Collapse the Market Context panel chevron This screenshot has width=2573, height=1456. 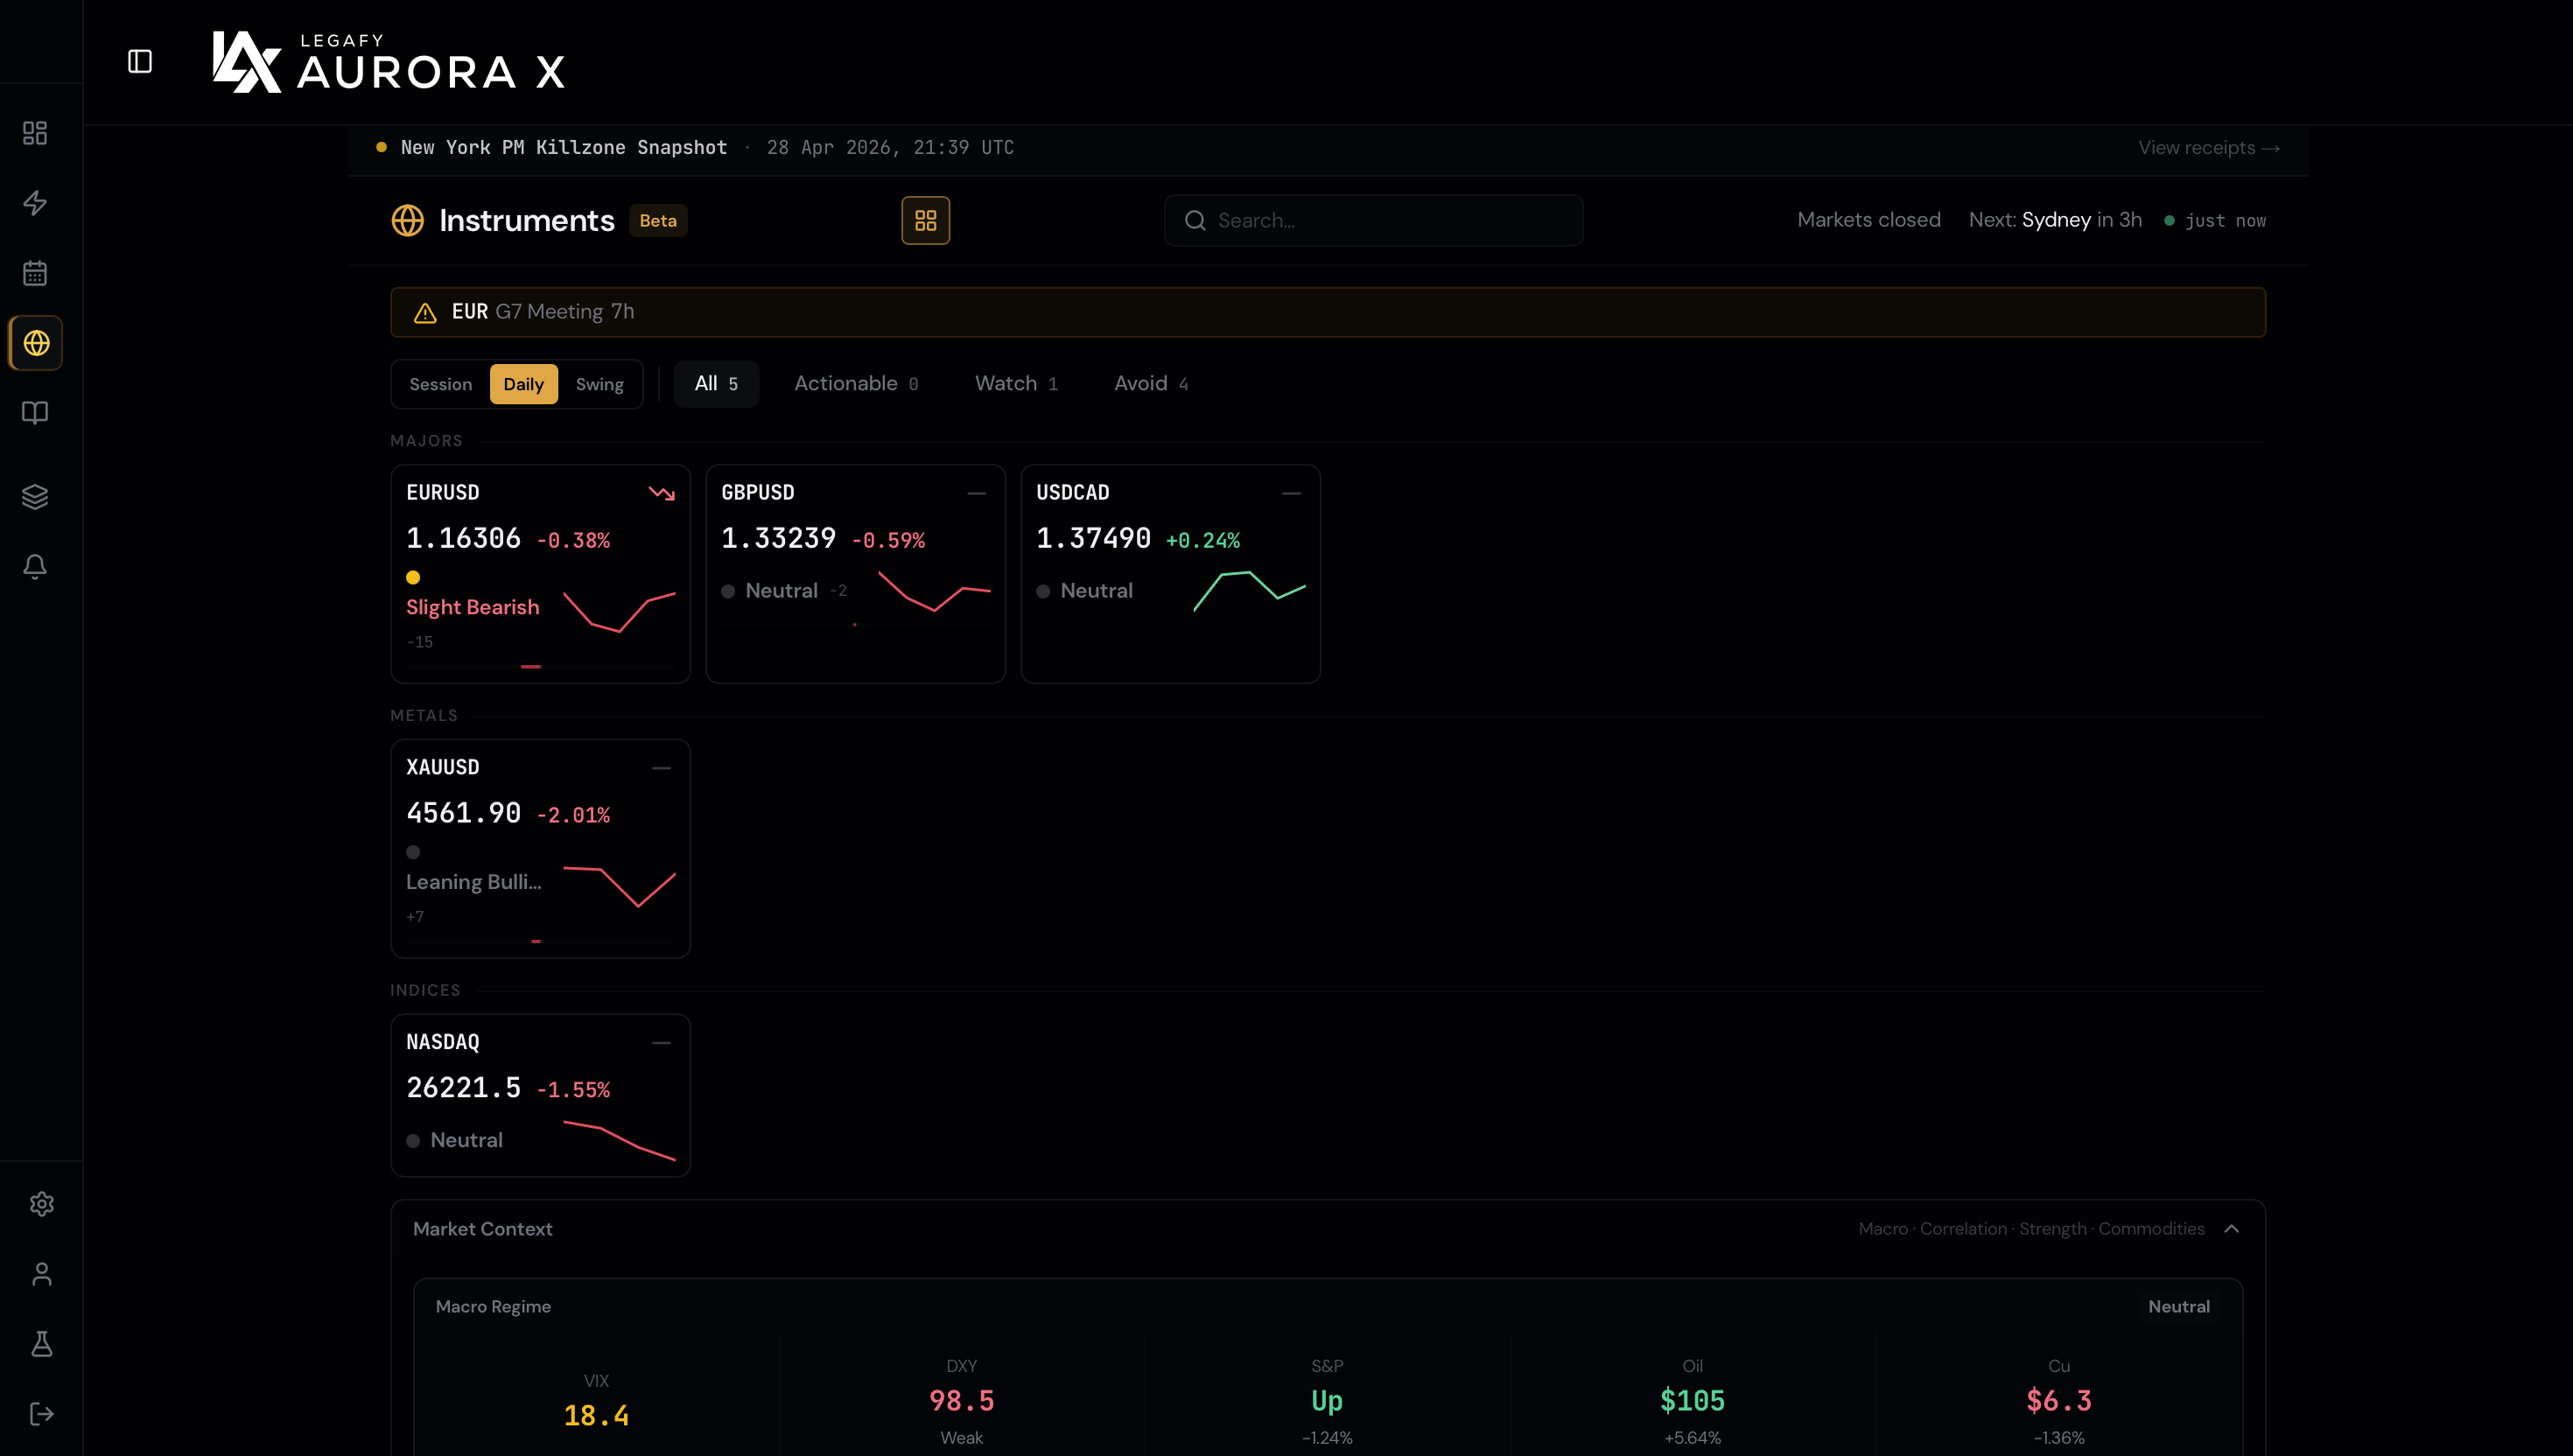2231,1229
